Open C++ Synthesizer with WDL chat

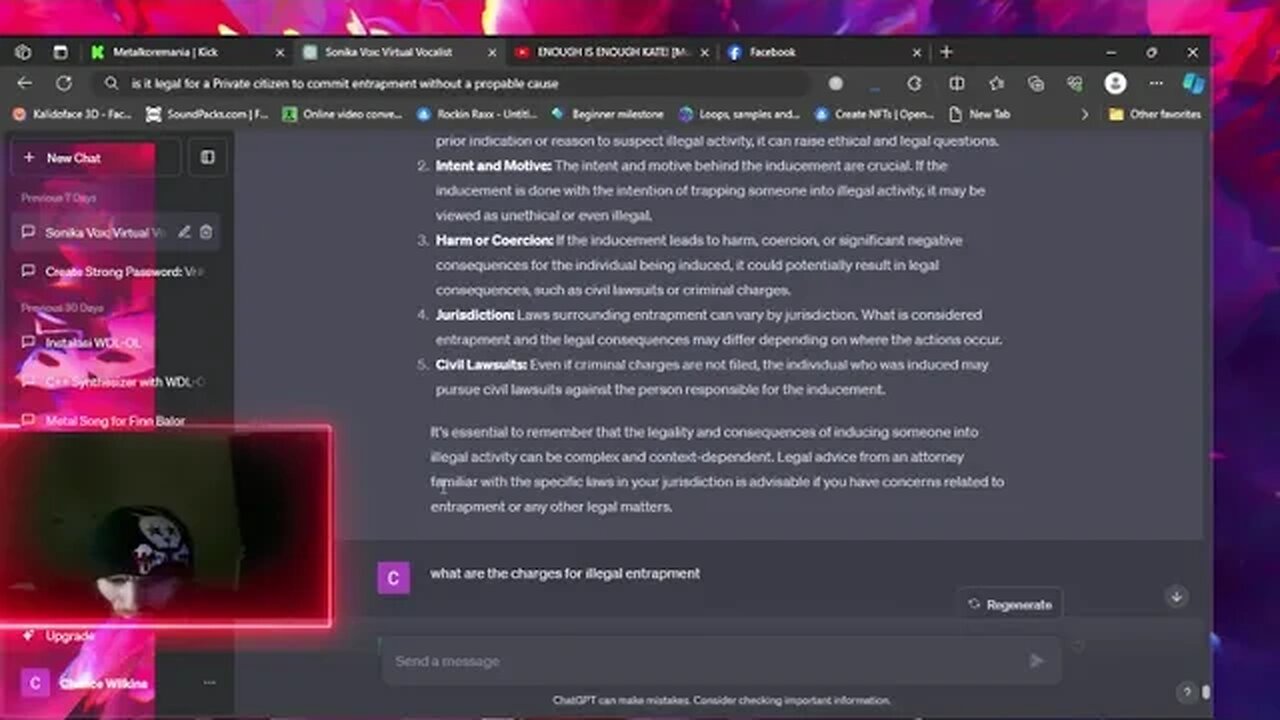click(x=115, y=382)
